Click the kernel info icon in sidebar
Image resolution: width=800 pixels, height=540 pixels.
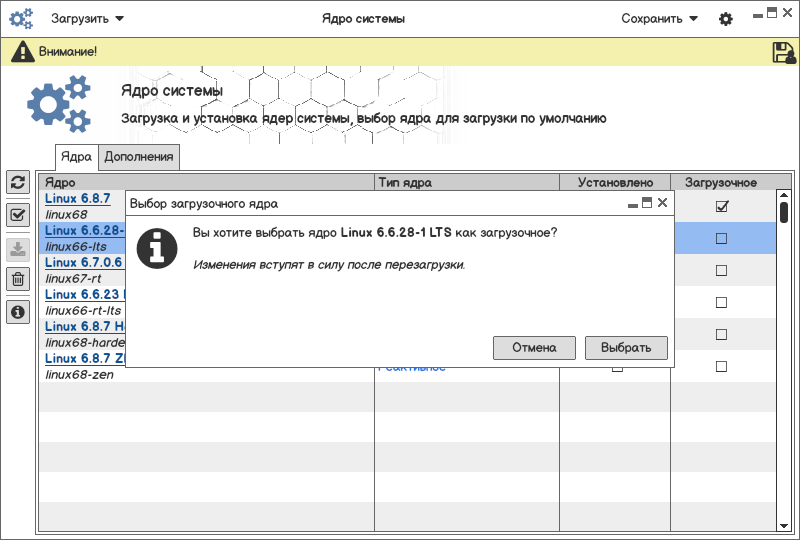click(17, 312)
